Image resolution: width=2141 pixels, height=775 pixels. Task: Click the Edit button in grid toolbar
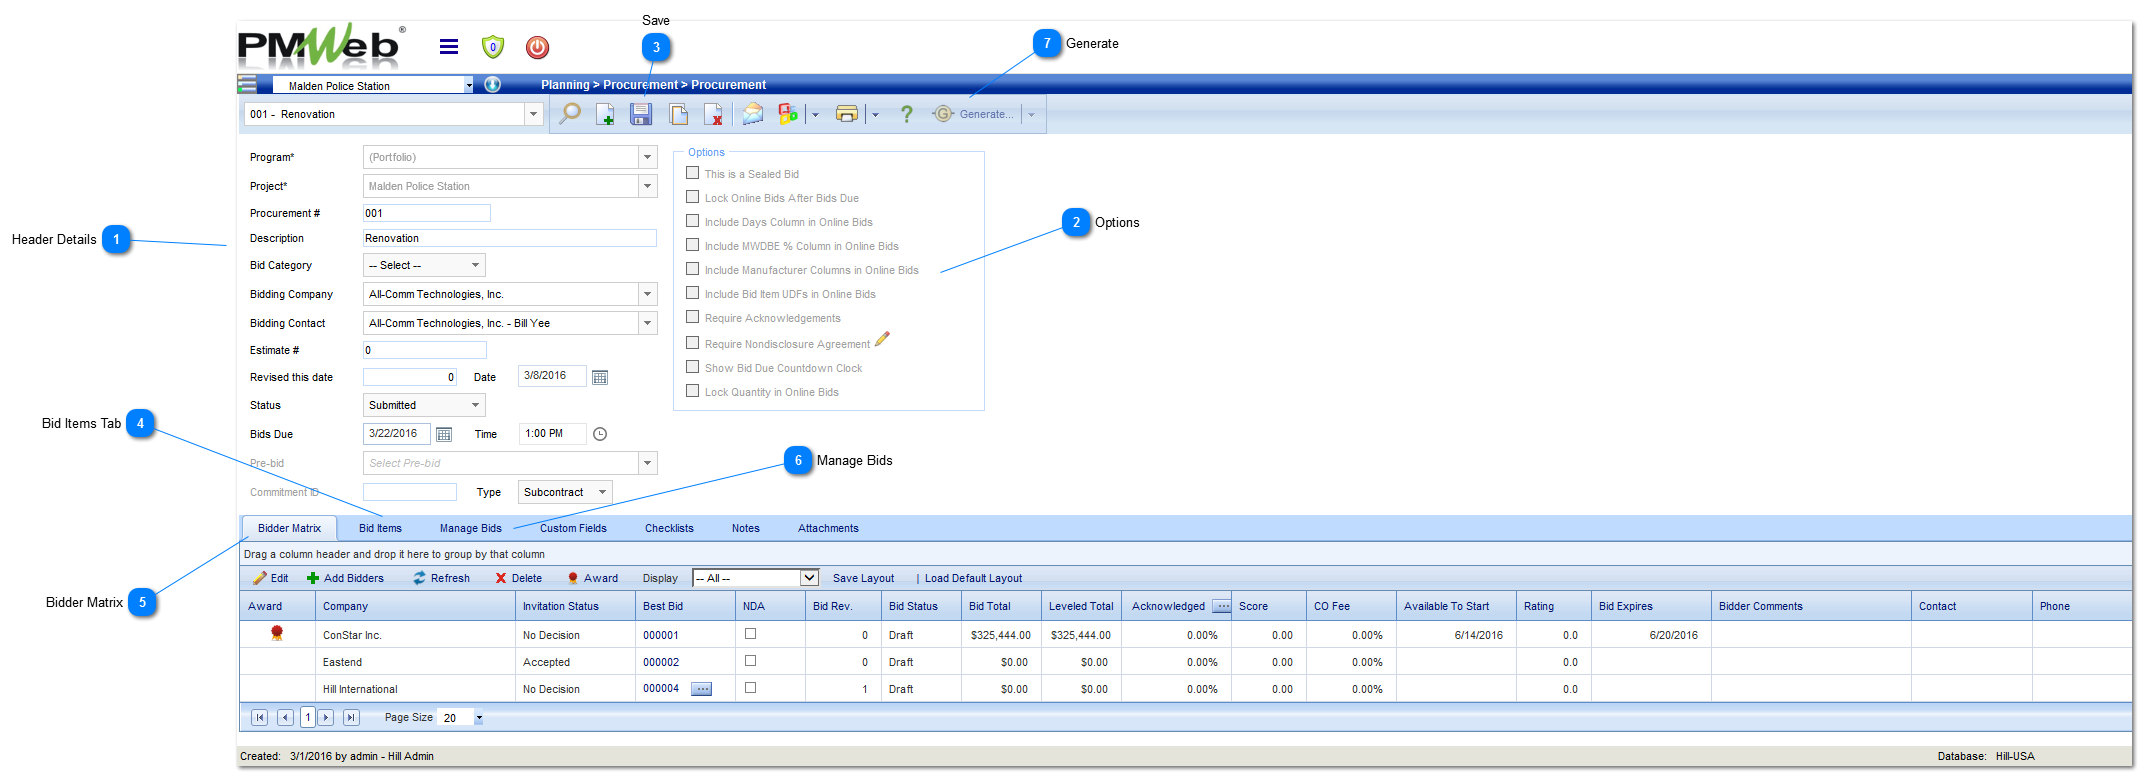click(271, 578)
